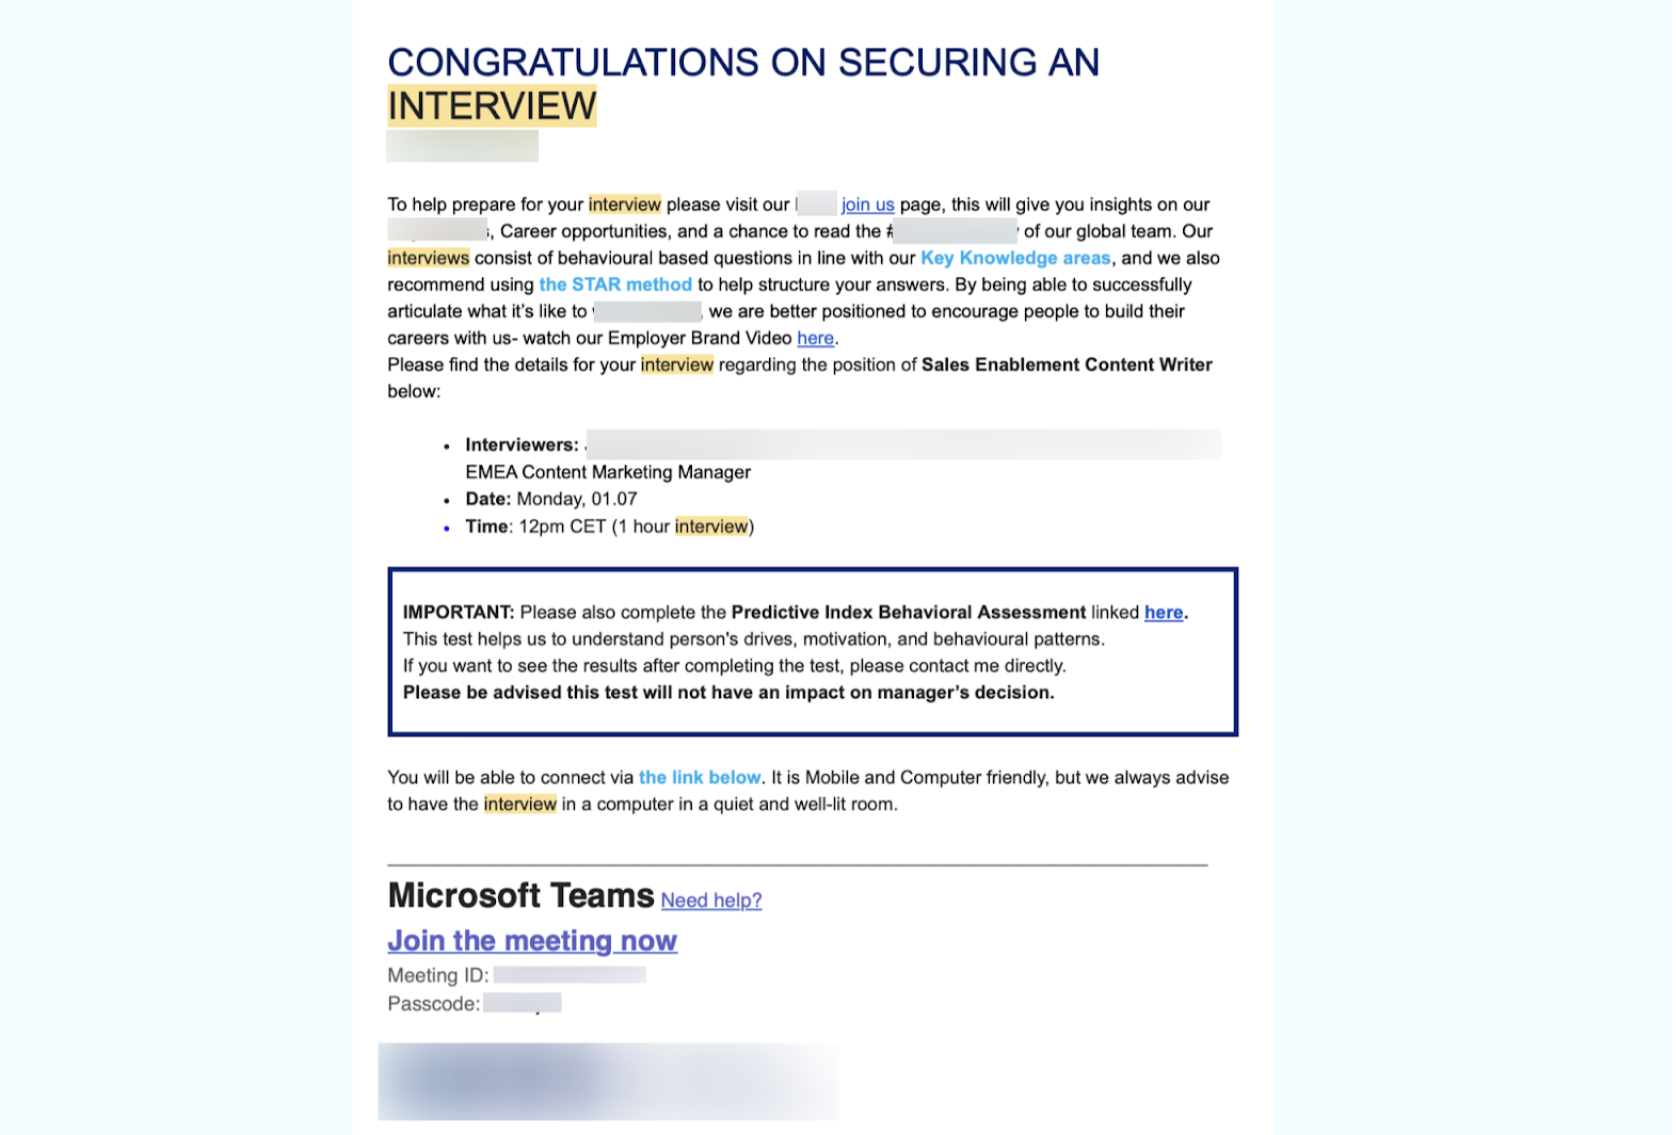
Task: Click the "Need help?" Teams link
Action: (x=711, y=901)
